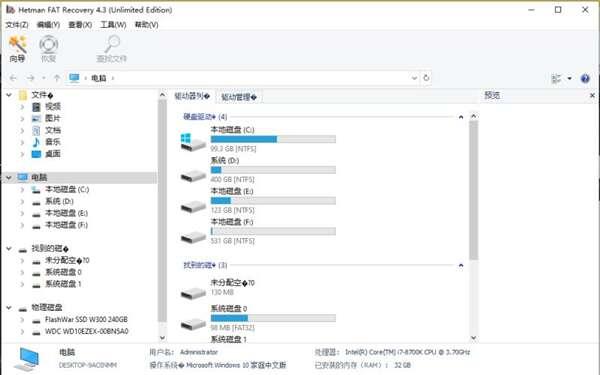Click system D: drive icon in list

193,176
